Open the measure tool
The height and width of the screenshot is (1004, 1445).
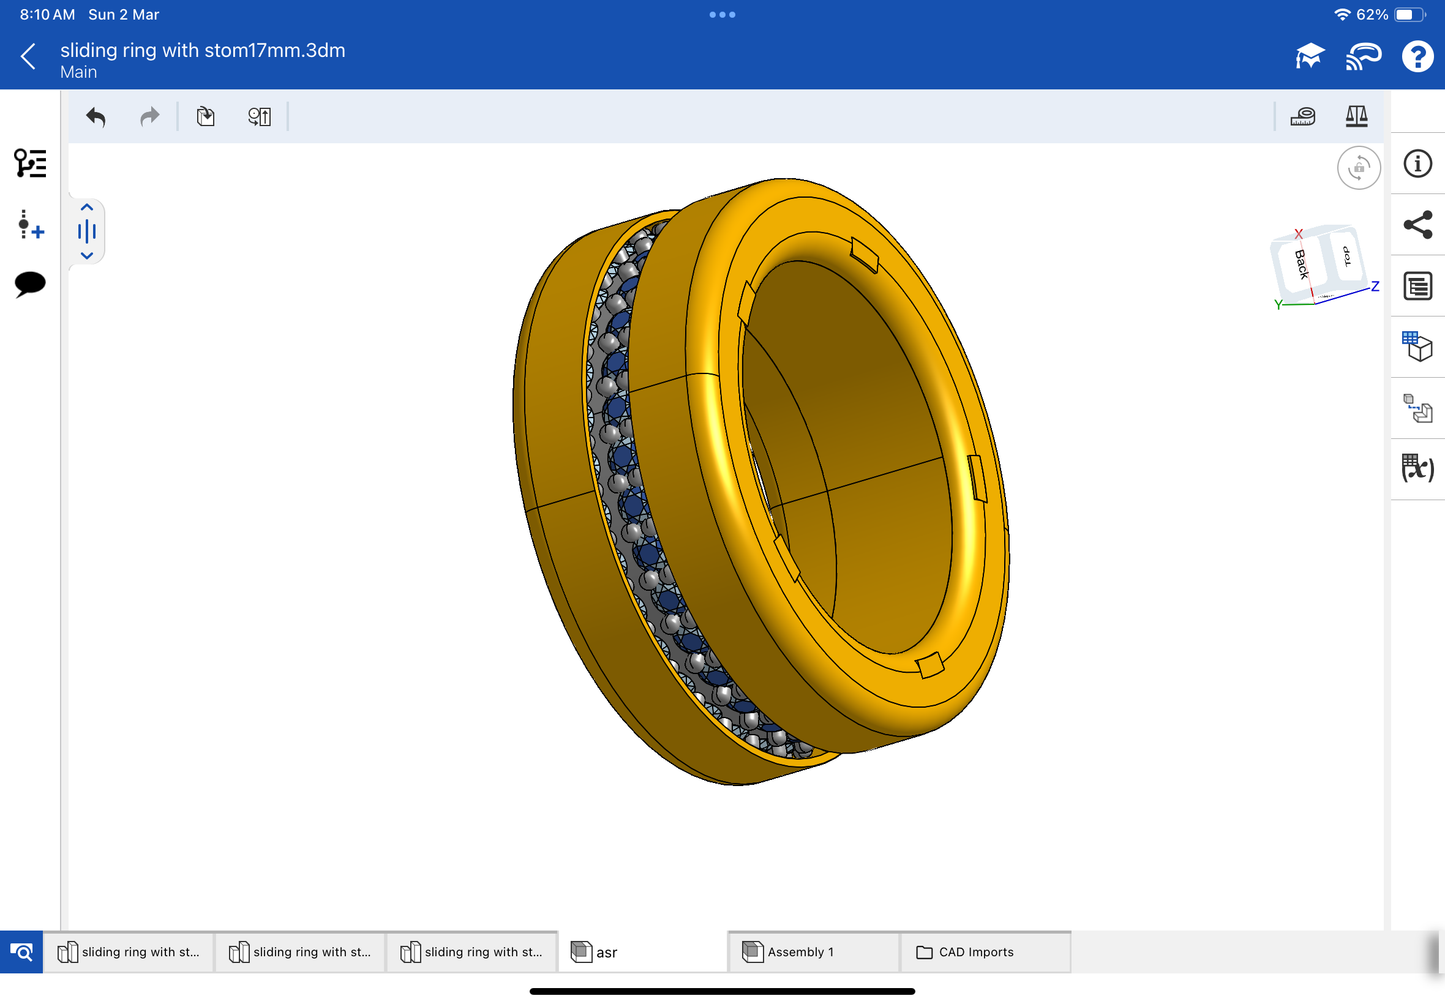point(1302,117)
